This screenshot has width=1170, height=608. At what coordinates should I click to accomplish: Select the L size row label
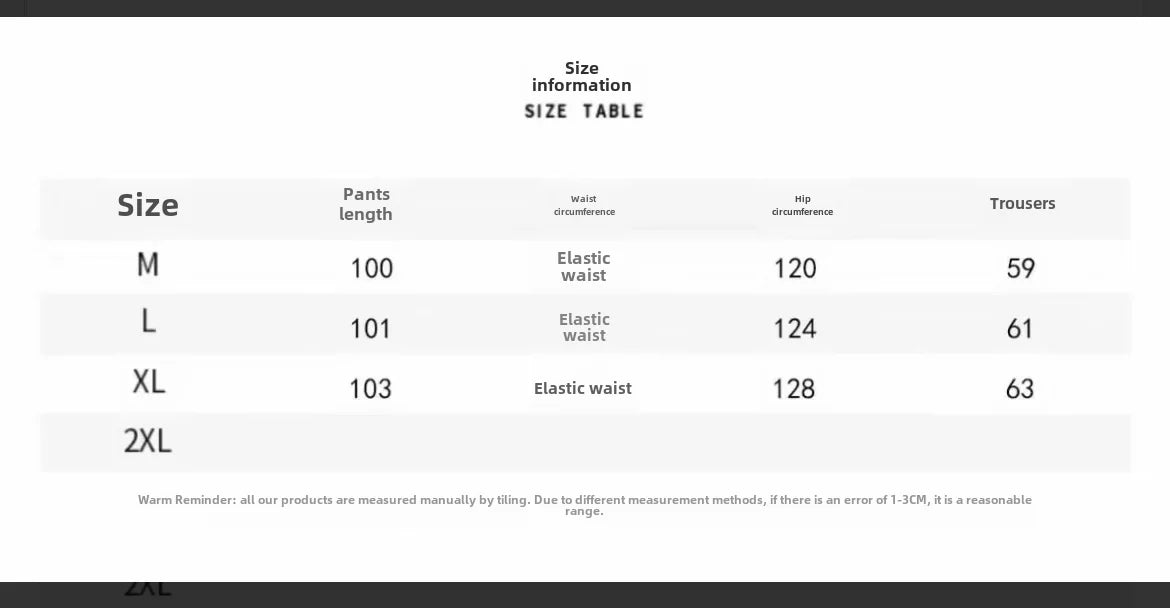148,321
